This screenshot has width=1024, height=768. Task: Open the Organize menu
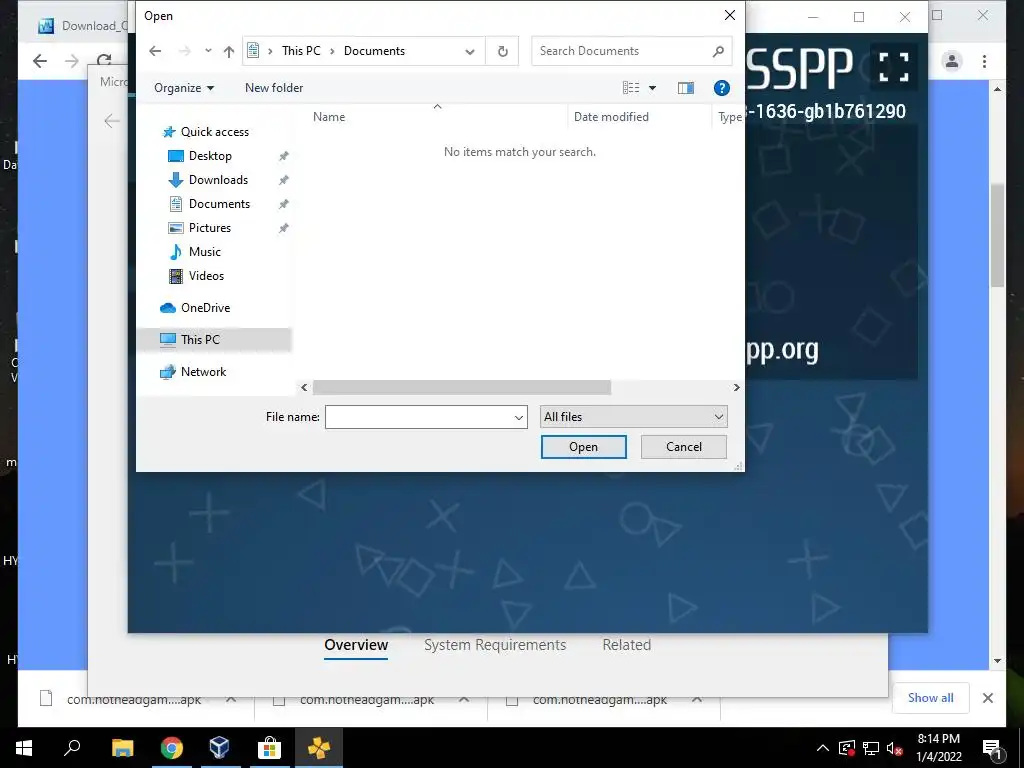184,88
